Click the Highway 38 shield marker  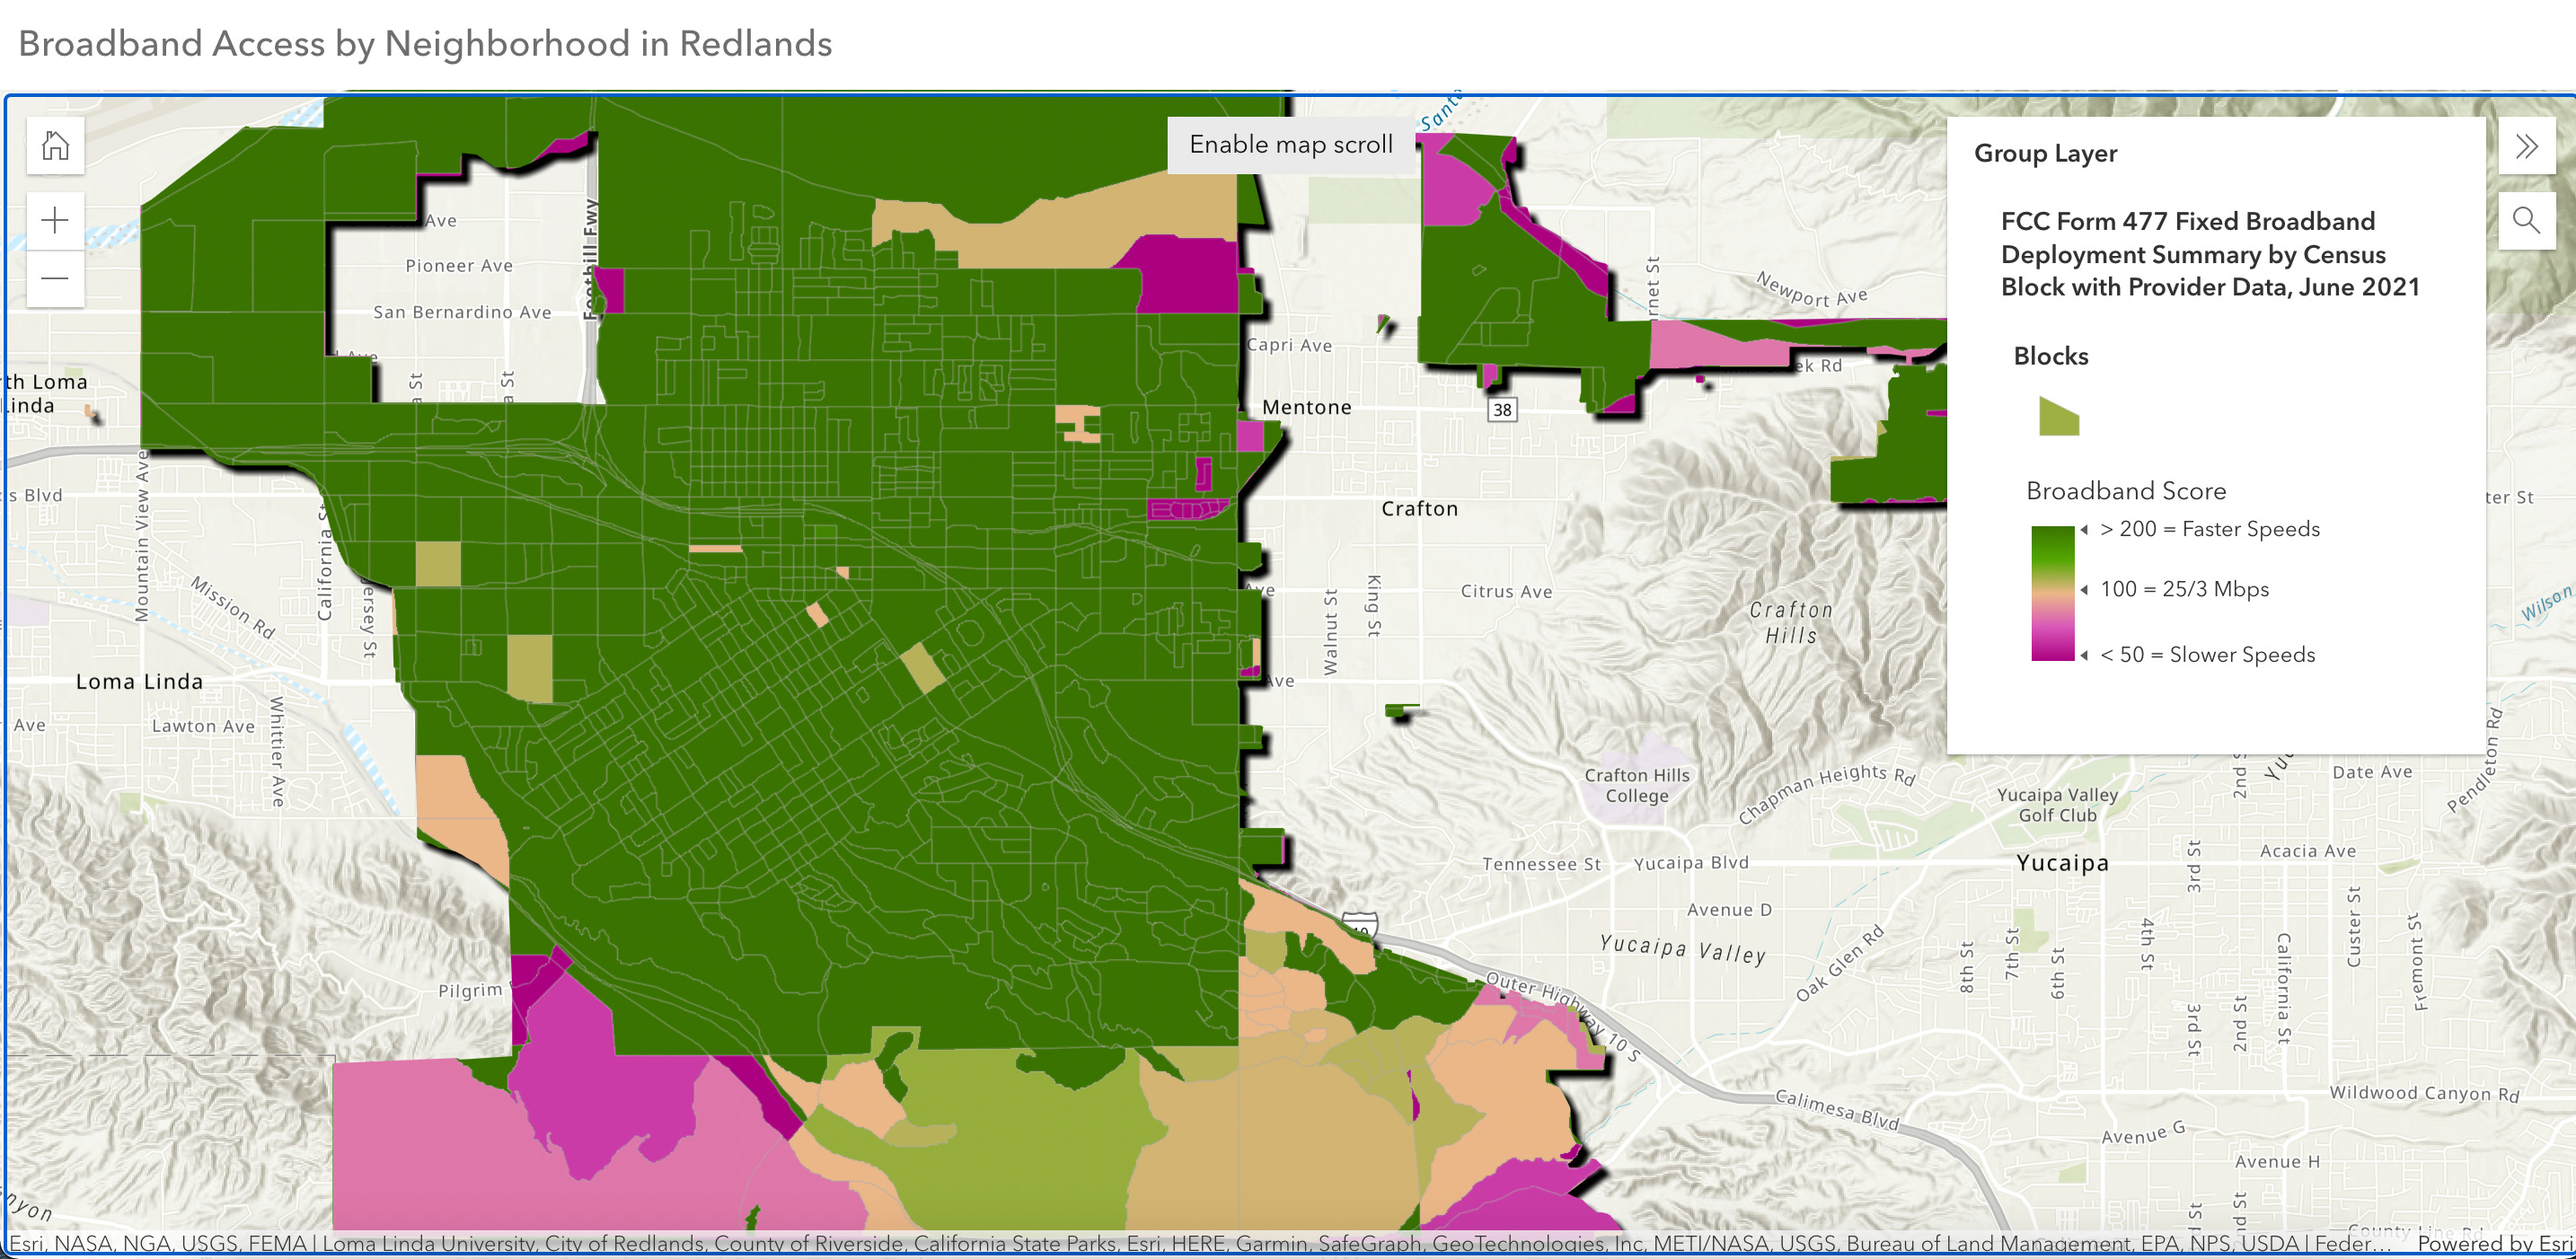(x=1501, y=409)
